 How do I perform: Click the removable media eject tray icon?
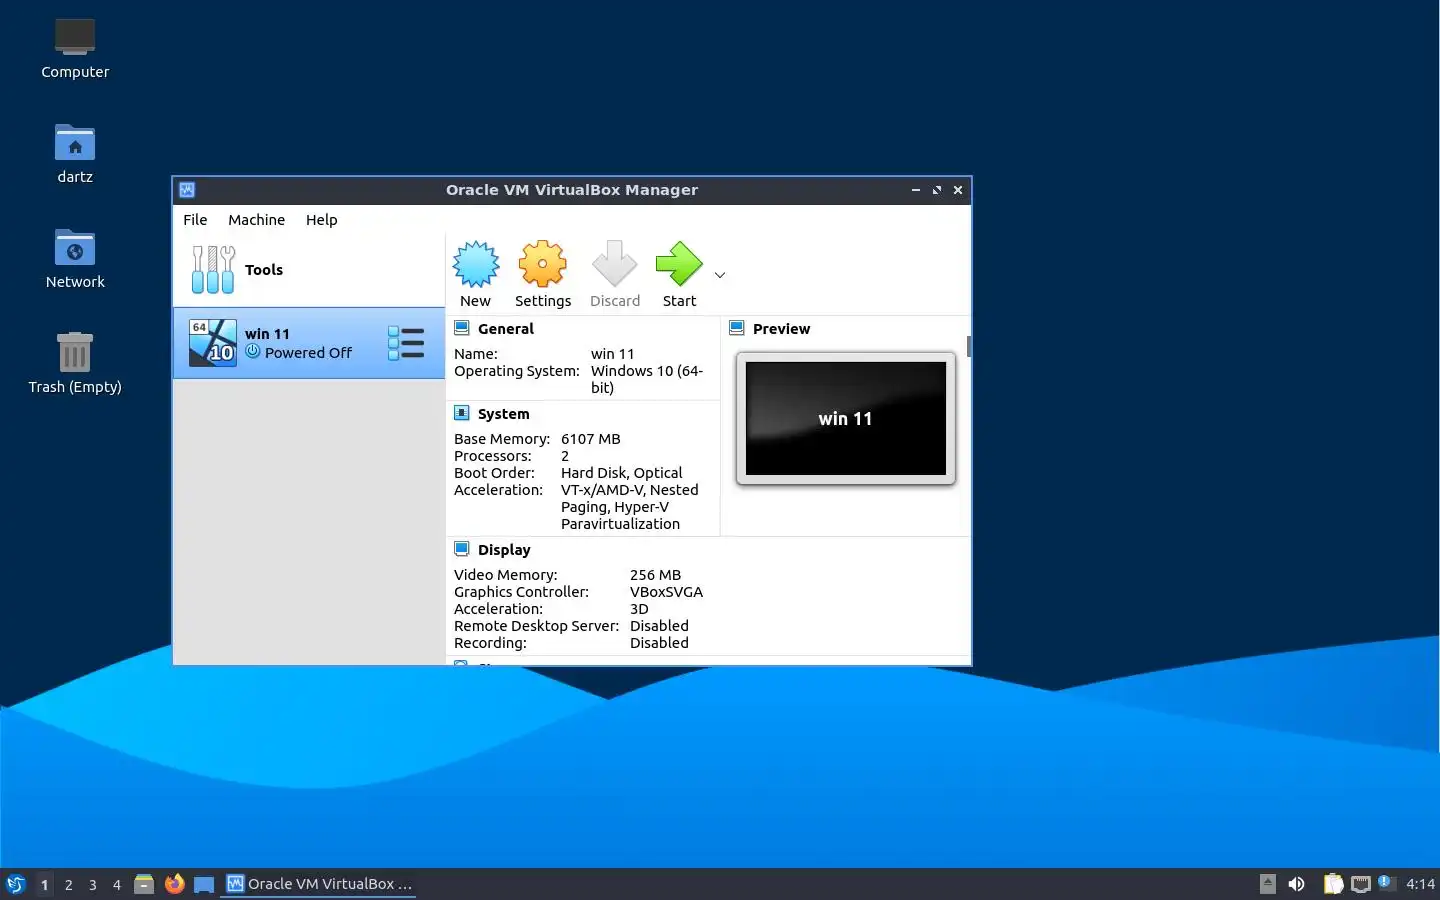tap(1268, 883)
